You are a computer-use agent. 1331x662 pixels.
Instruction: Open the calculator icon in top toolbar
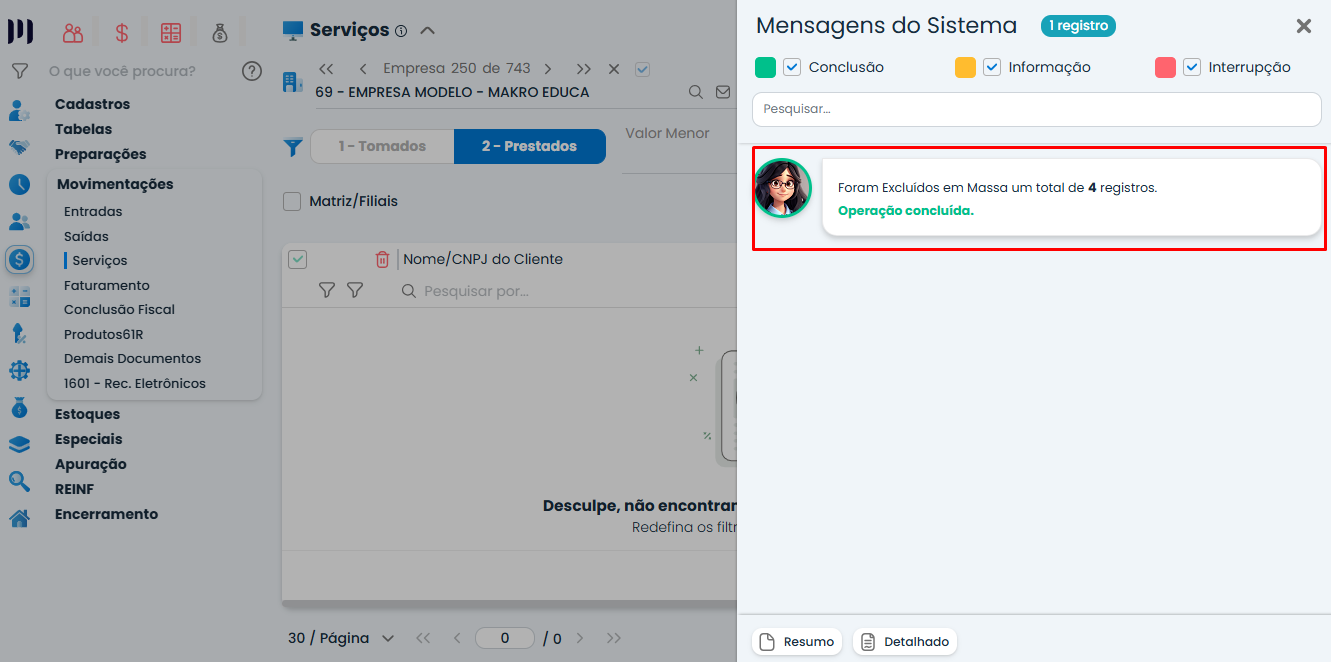171,33
